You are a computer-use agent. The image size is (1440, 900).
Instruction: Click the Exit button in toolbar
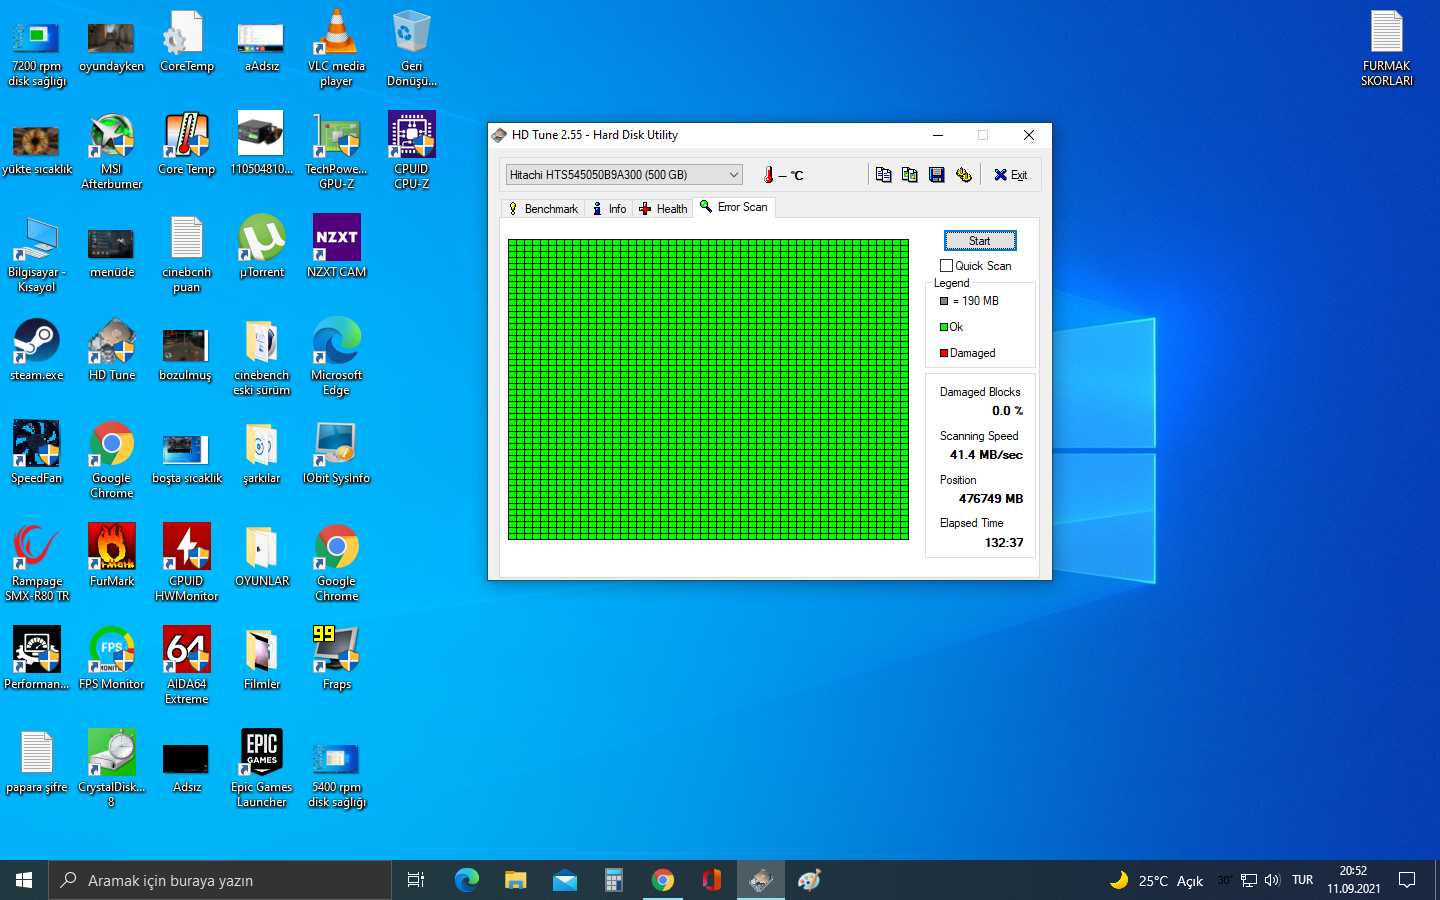pyautogui.click(x=1010, y=175)
